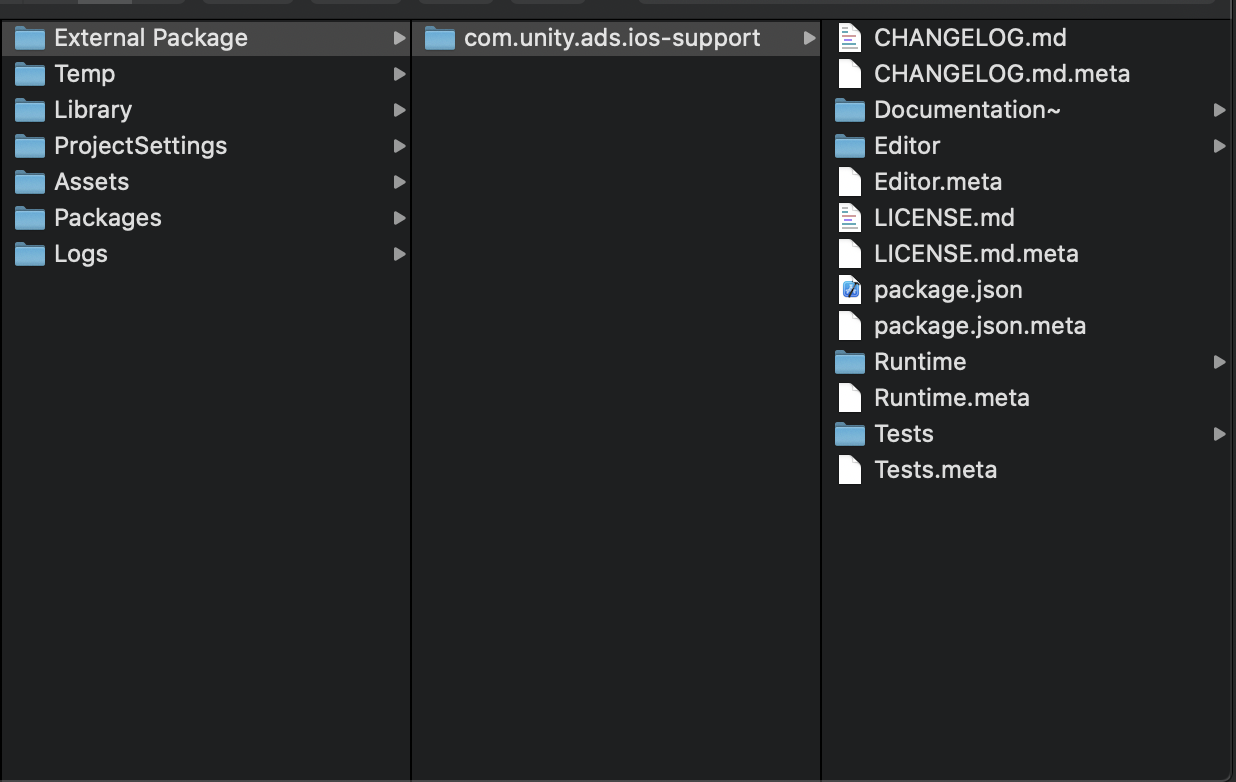1236x782 pixels.
Task: Click the Tests folder icon
Action: 850,434
